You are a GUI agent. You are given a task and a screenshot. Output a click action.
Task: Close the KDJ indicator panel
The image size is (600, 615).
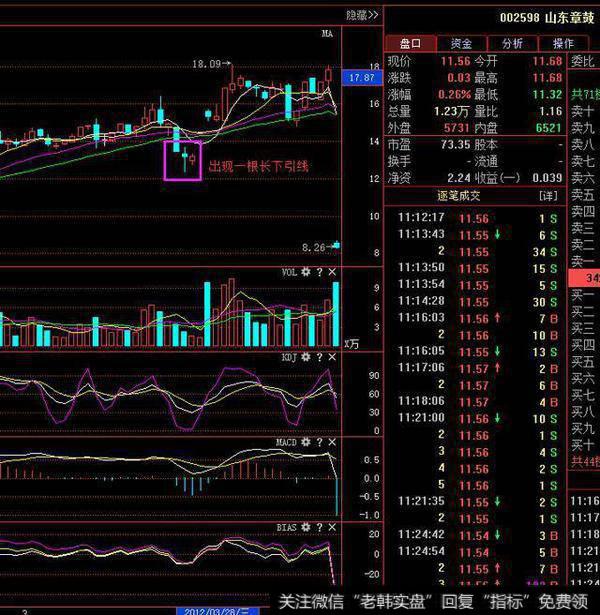[x=332, y=356]
